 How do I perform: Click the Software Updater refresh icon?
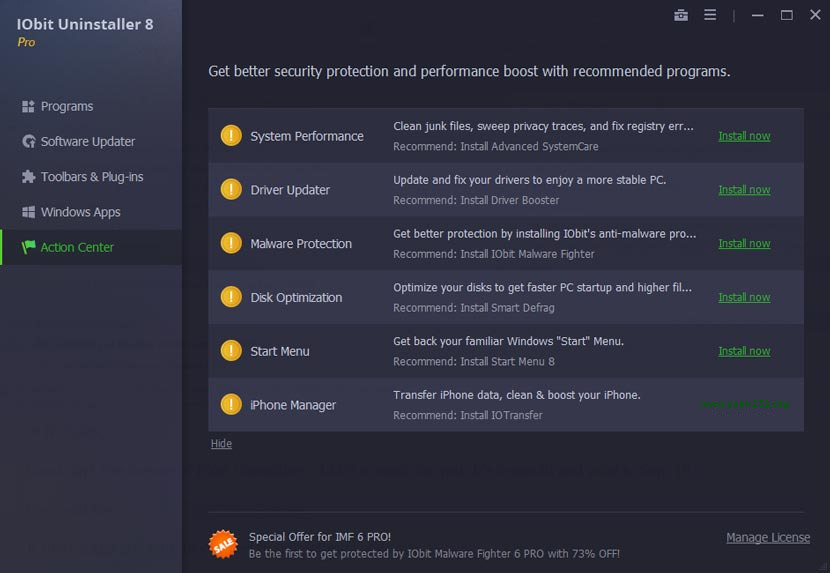click(29, 141)
